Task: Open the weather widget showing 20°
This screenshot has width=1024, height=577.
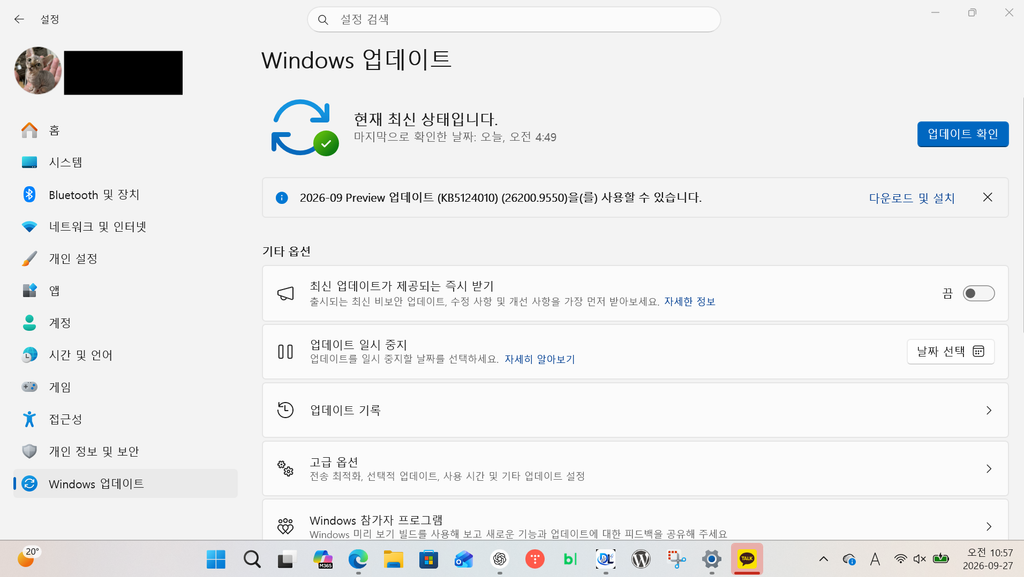Action: [27, 558]
